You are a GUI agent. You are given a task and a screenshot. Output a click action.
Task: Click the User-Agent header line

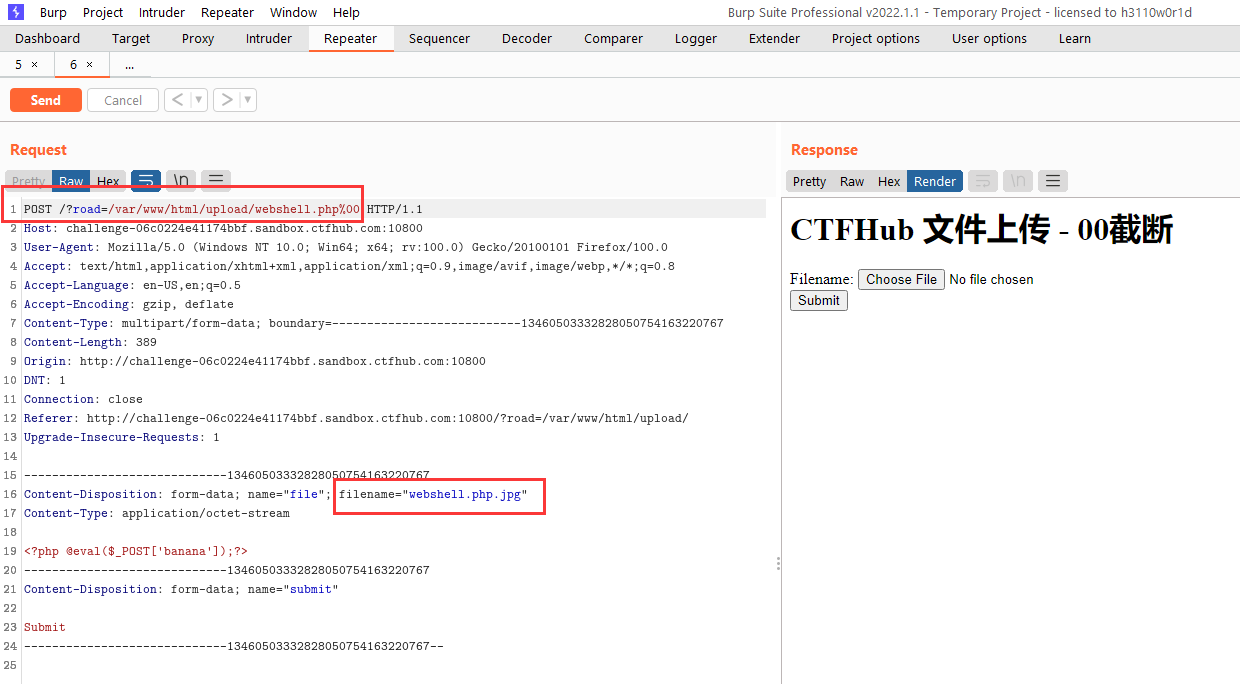pyautogui.click(x=346, y=247)
